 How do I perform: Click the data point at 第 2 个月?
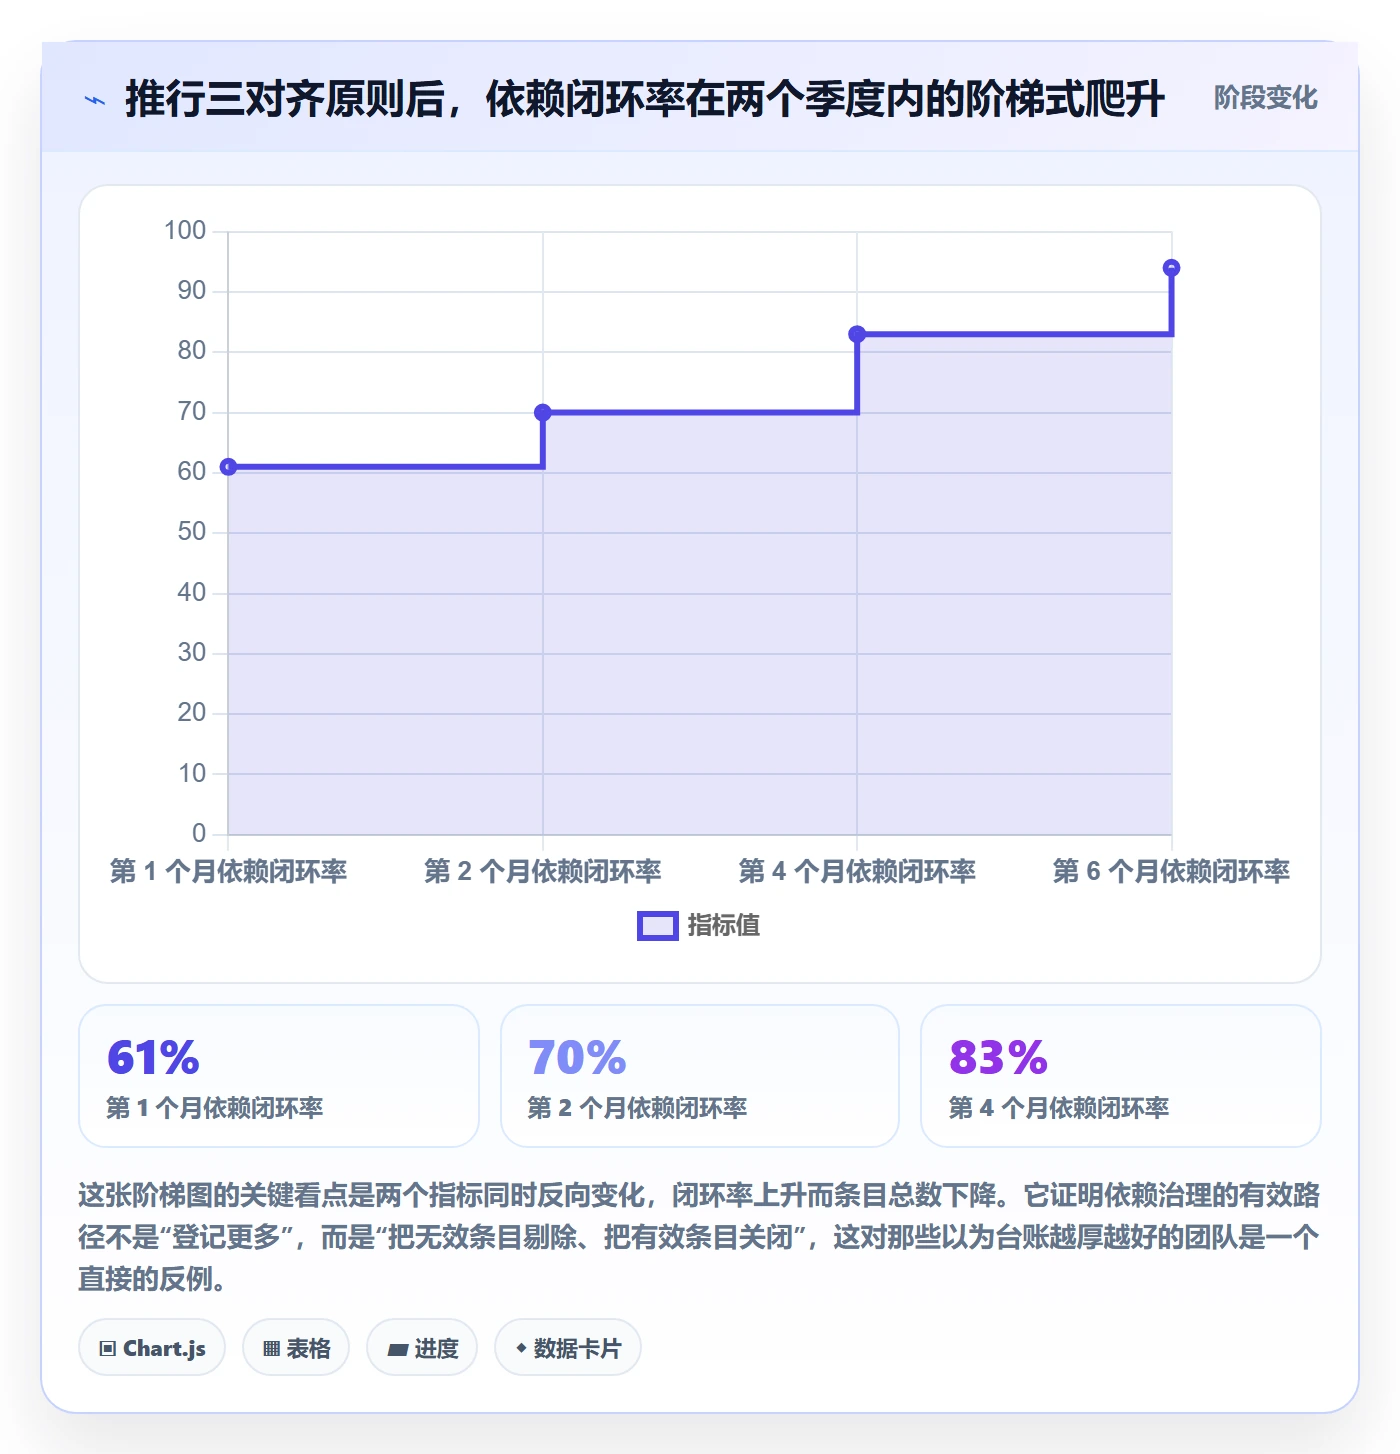pos(543,412)
